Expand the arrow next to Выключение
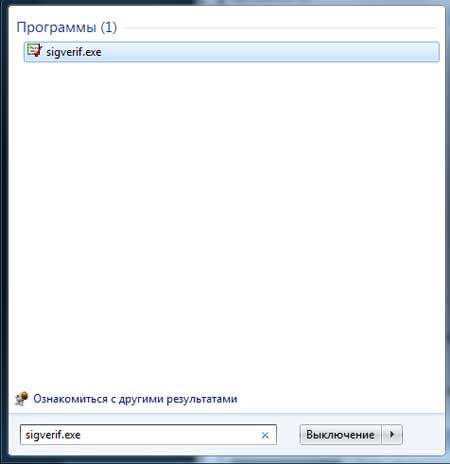Image resolution: width=450 pixels, height=464 pixels. pyautogui.click(x=392, y=434)
